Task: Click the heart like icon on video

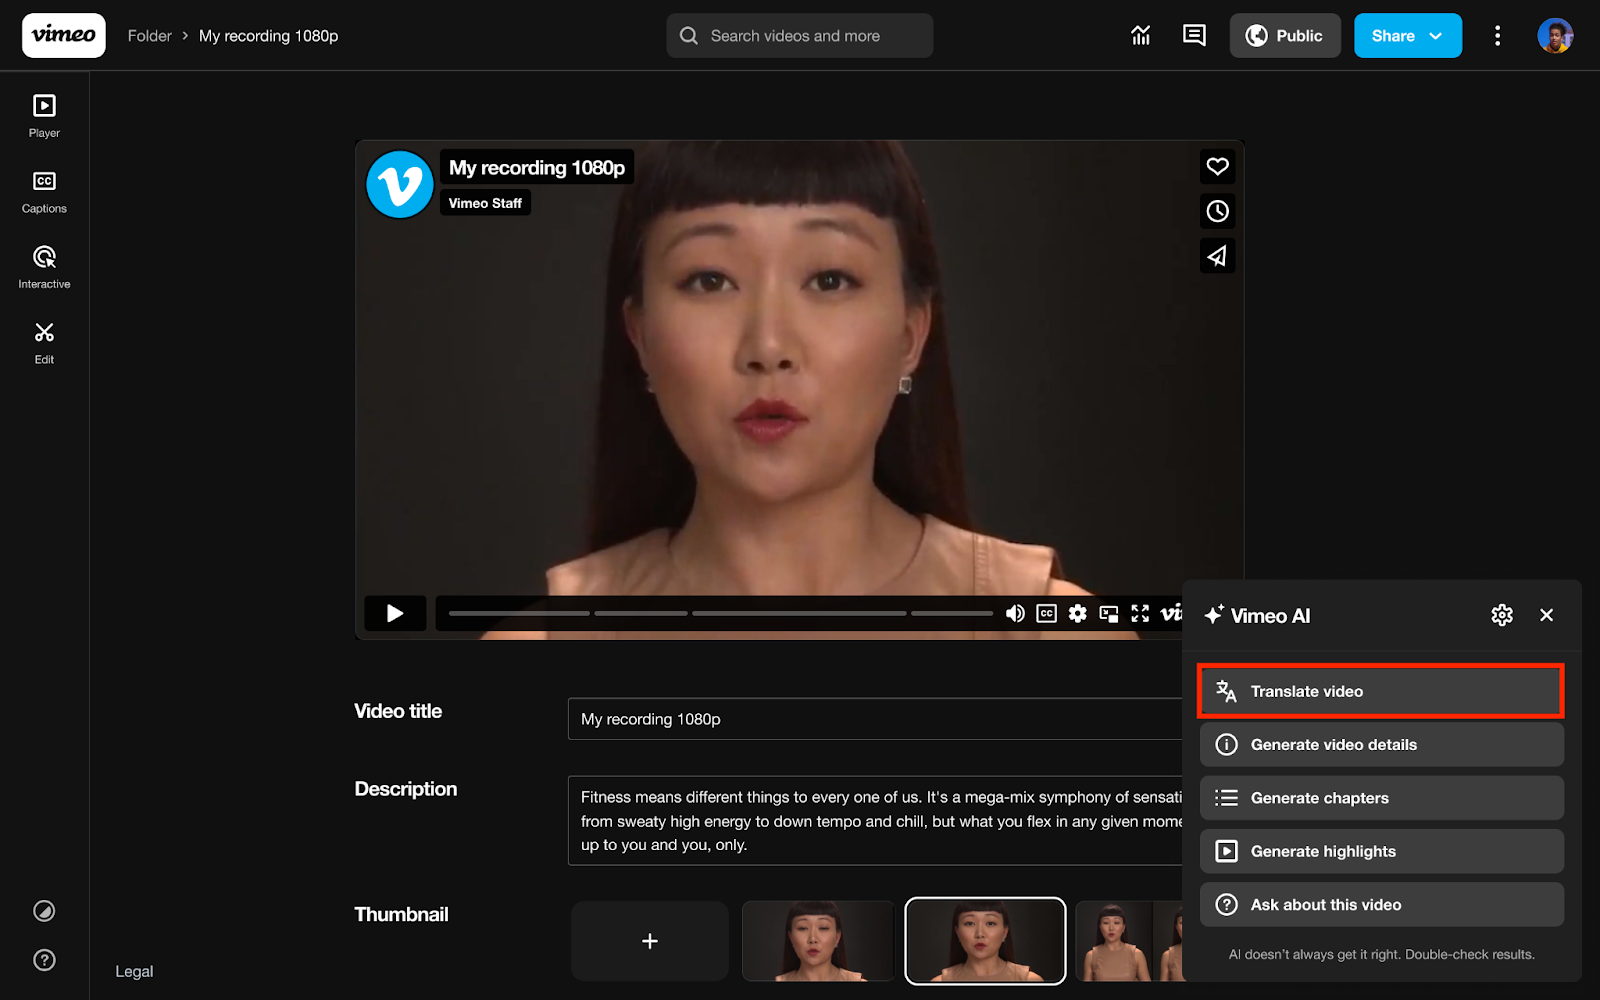Action: pos(1217,166)
